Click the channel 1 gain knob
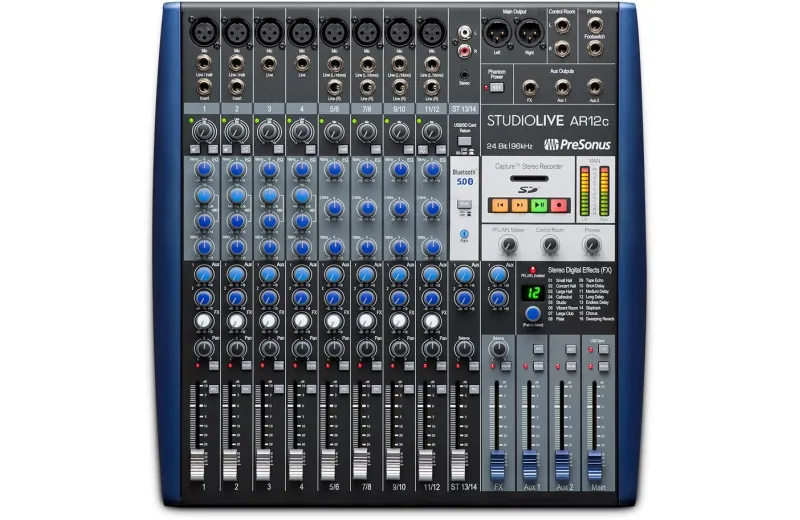 (x=204, y=132)
